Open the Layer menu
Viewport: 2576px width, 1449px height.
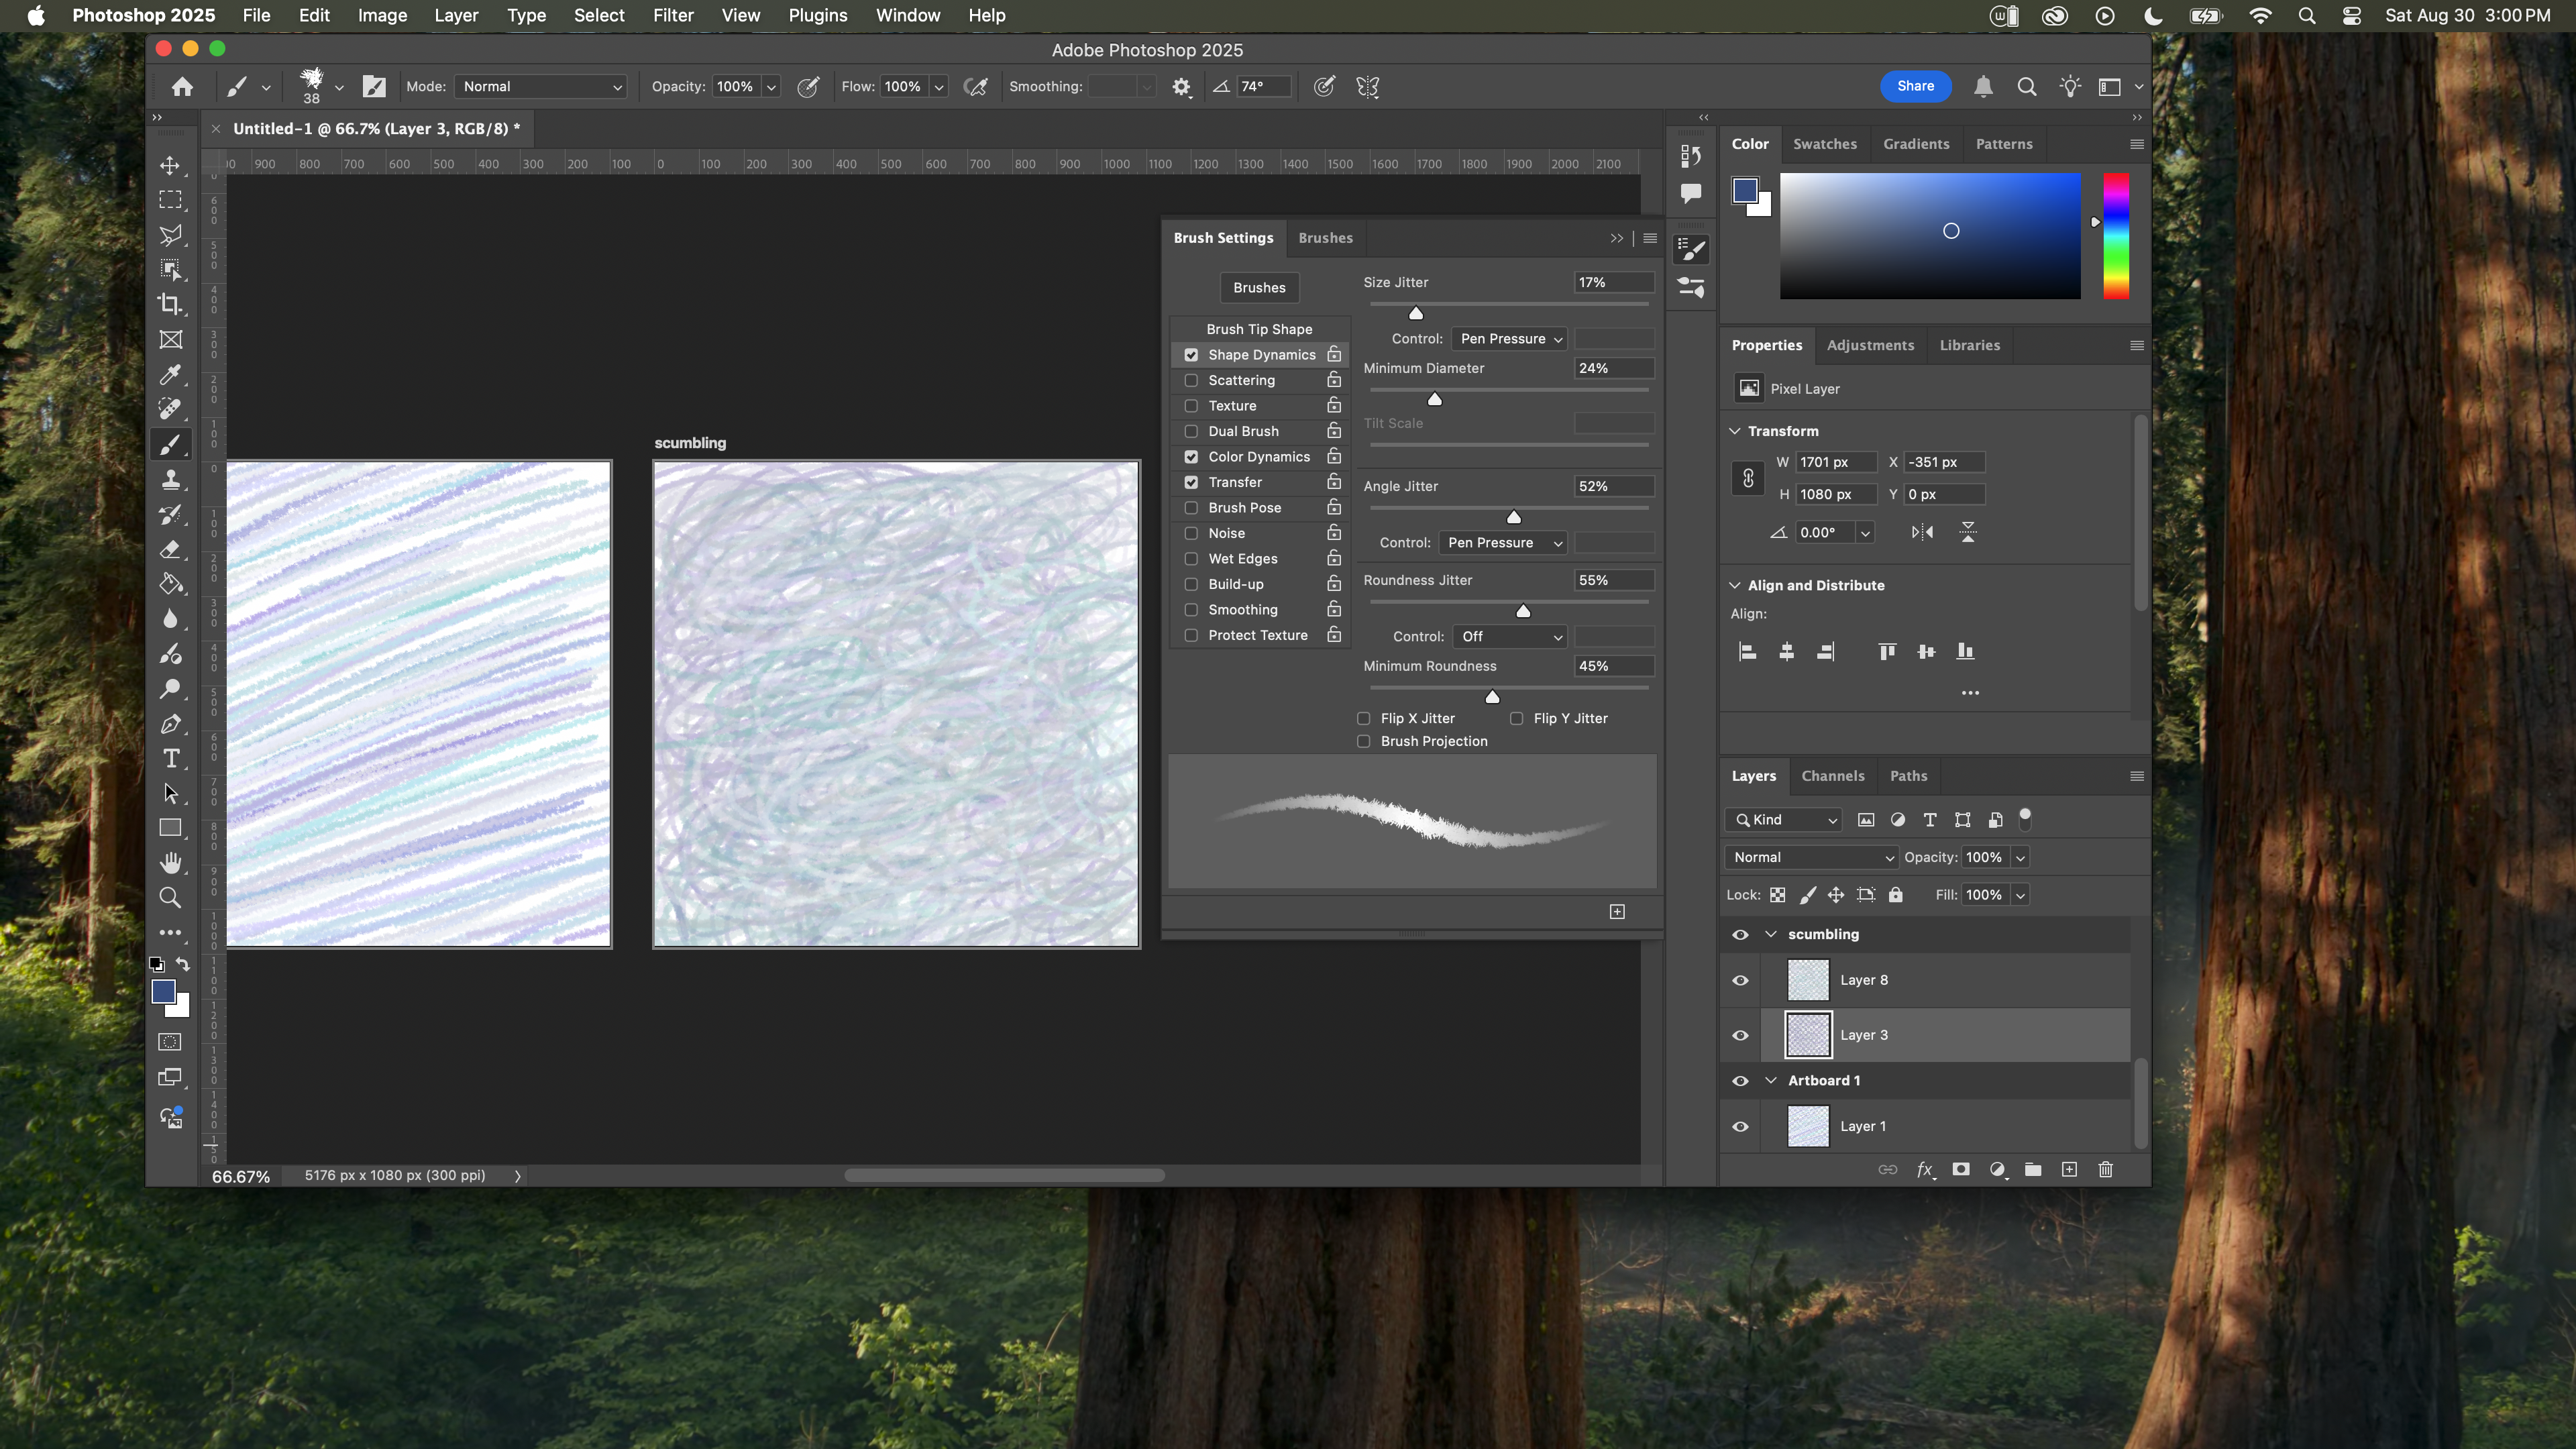(456, 15)
